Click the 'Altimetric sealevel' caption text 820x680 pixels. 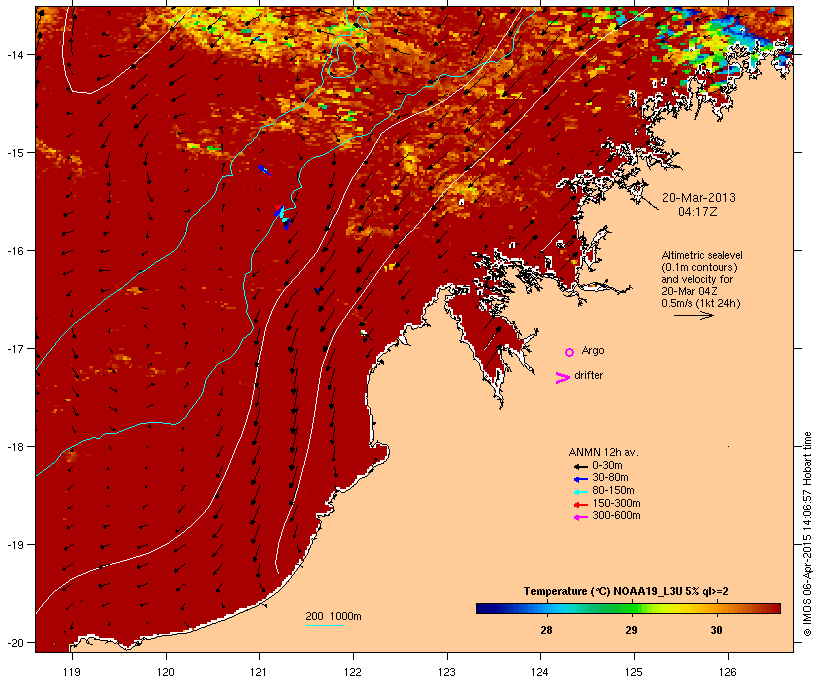coord(702,255)
